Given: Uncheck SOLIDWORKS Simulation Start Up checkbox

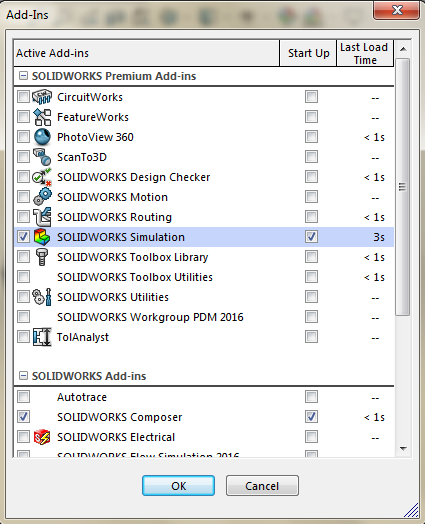Looking at the screenshot, I should 311,237.
